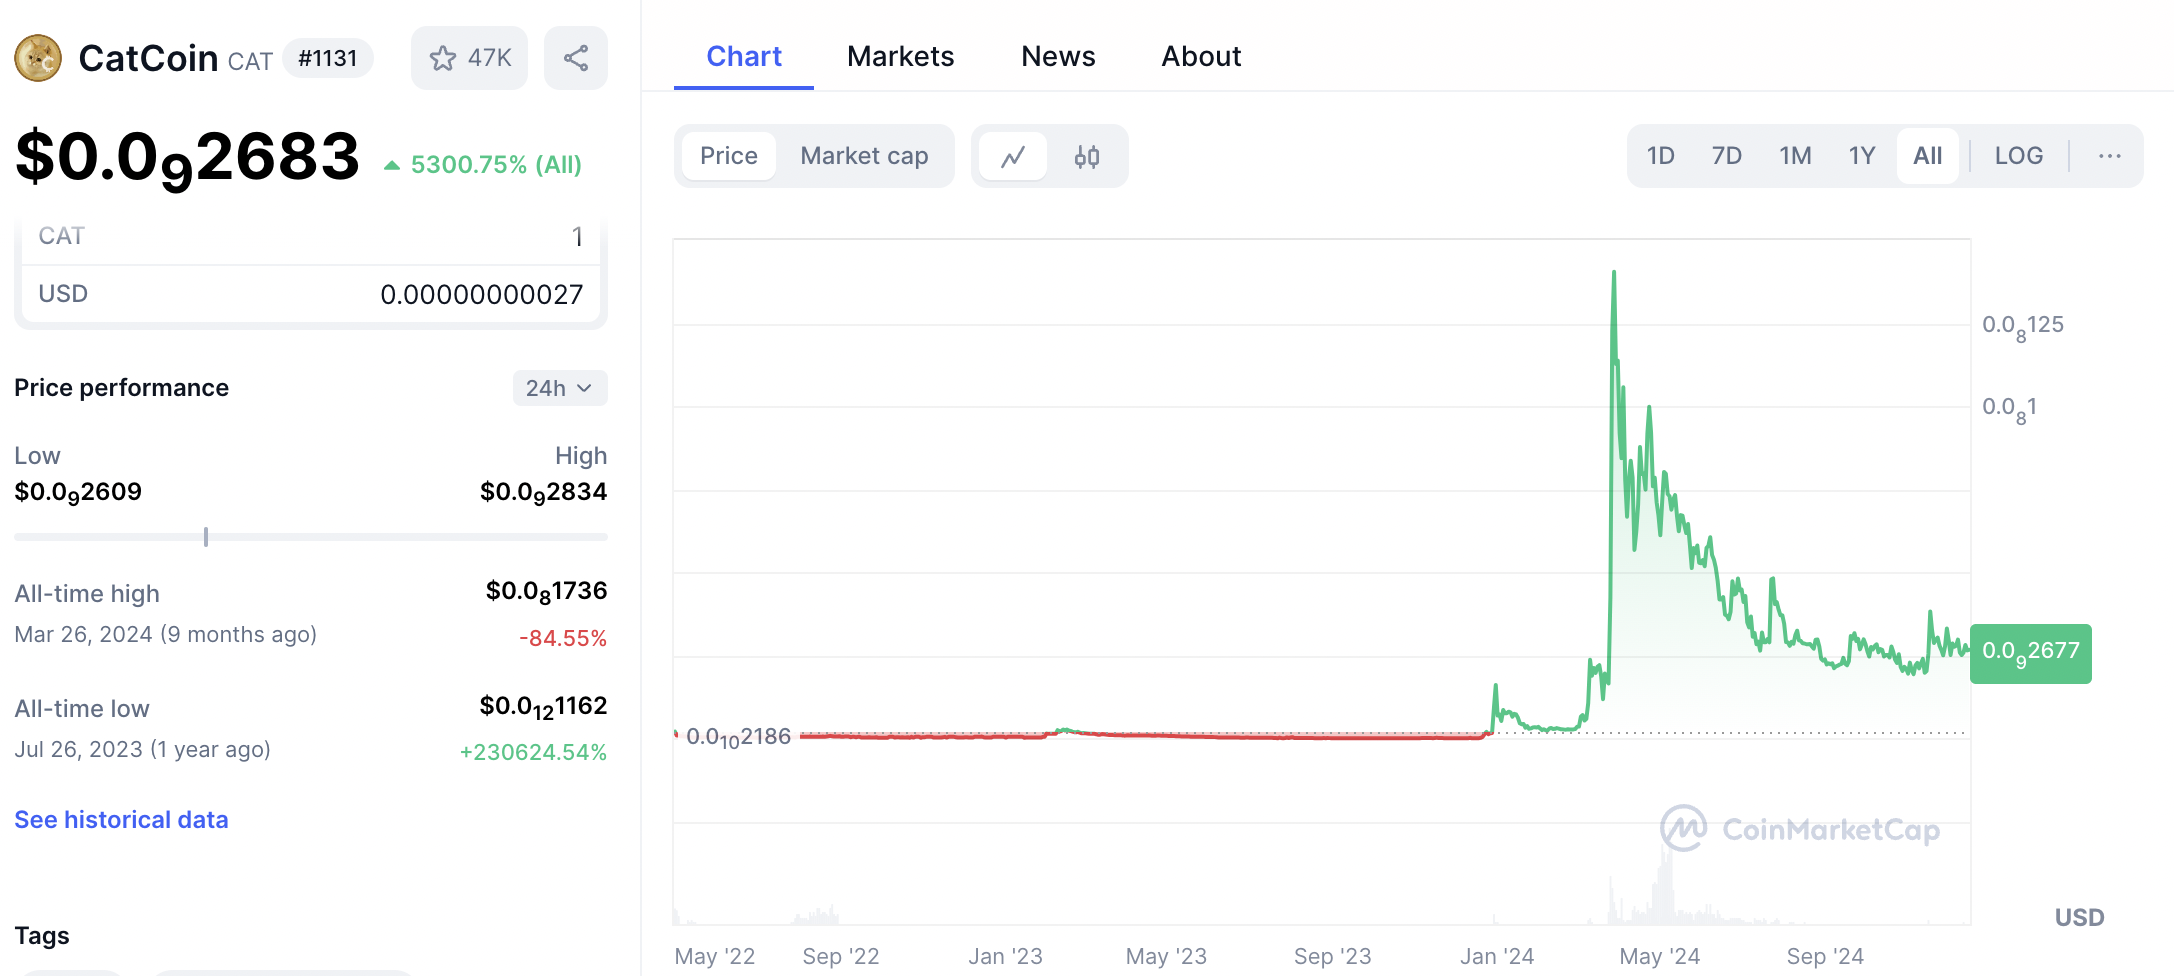The image size is (2174, 976).
Task: Click the share icon button
Action: pyautogui.click(x=575, y=58)
